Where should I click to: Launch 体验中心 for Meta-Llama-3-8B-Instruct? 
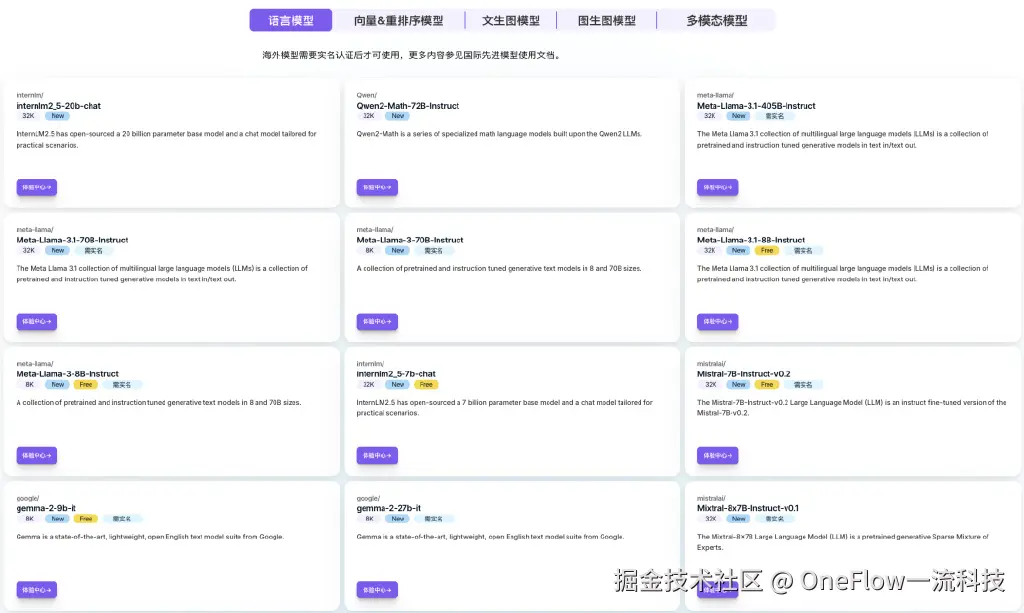(x=37, y=455)
